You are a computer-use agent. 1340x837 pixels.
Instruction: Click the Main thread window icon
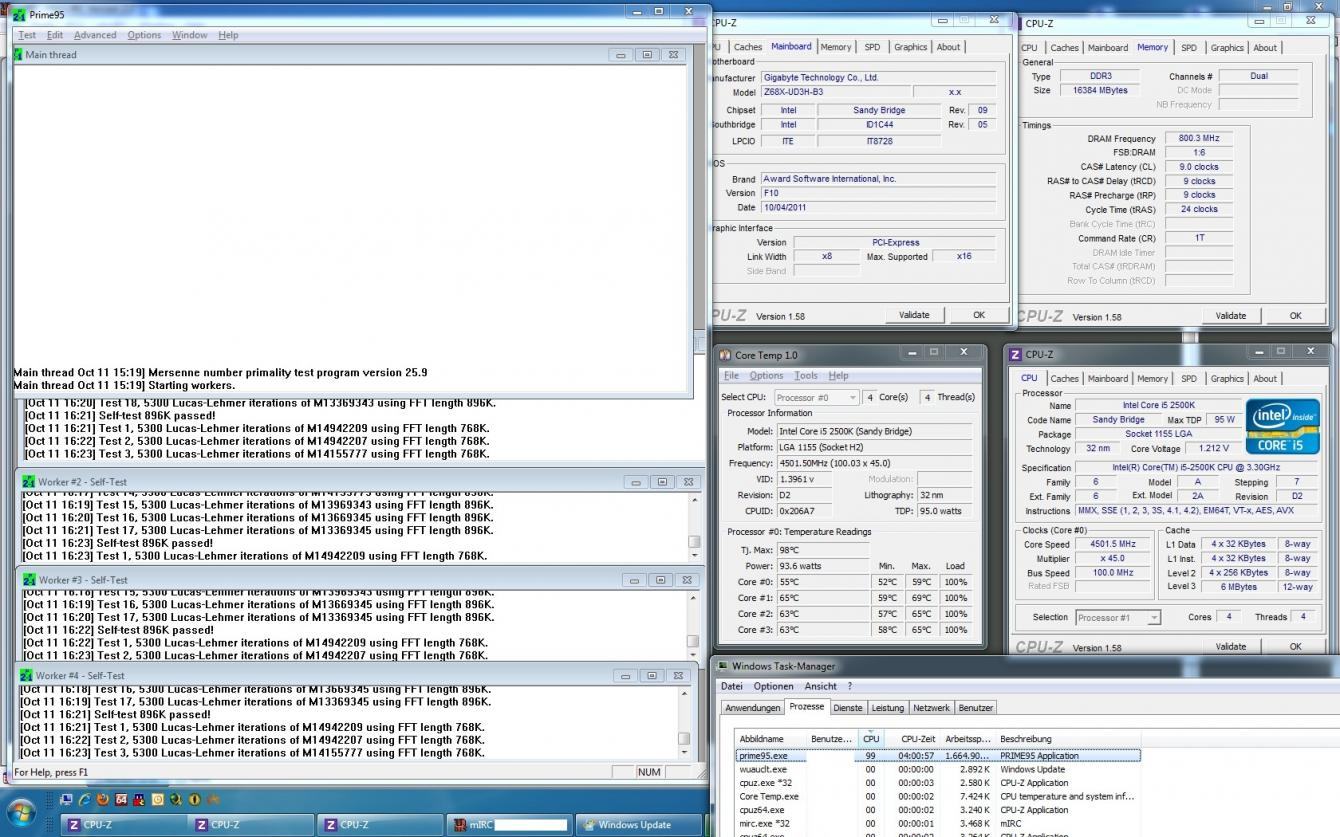coord(18,55)
